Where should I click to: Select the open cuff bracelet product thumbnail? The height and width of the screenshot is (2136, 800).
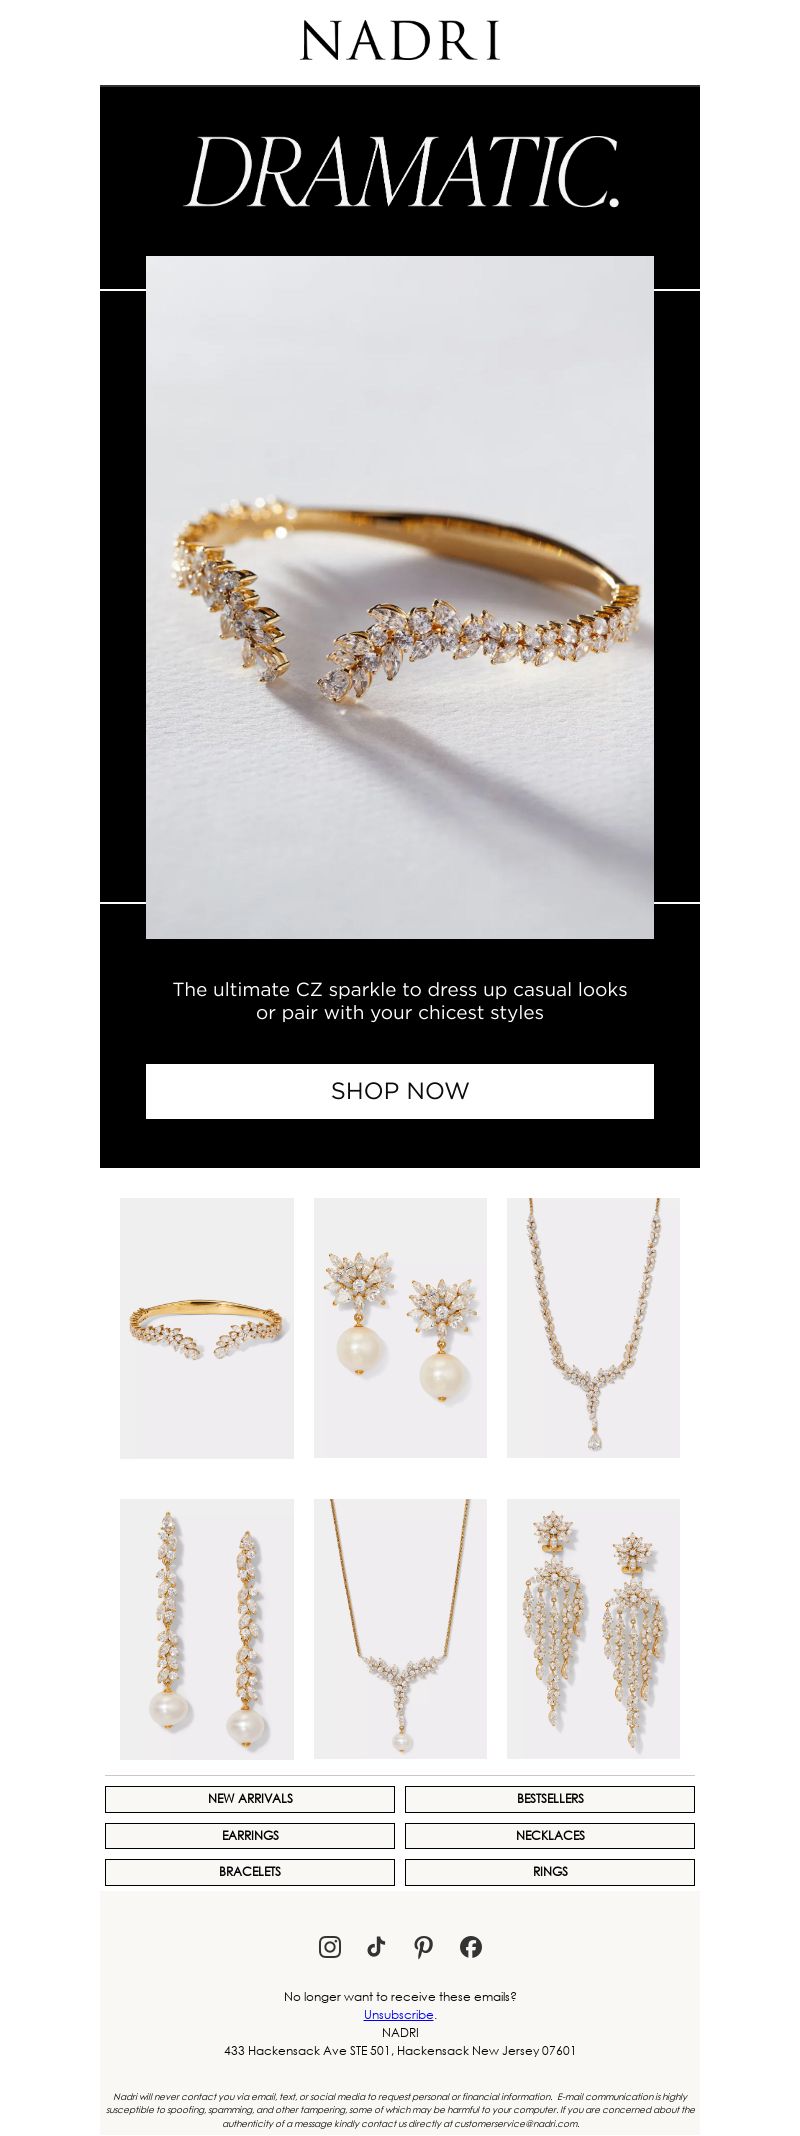(207, 1328)
